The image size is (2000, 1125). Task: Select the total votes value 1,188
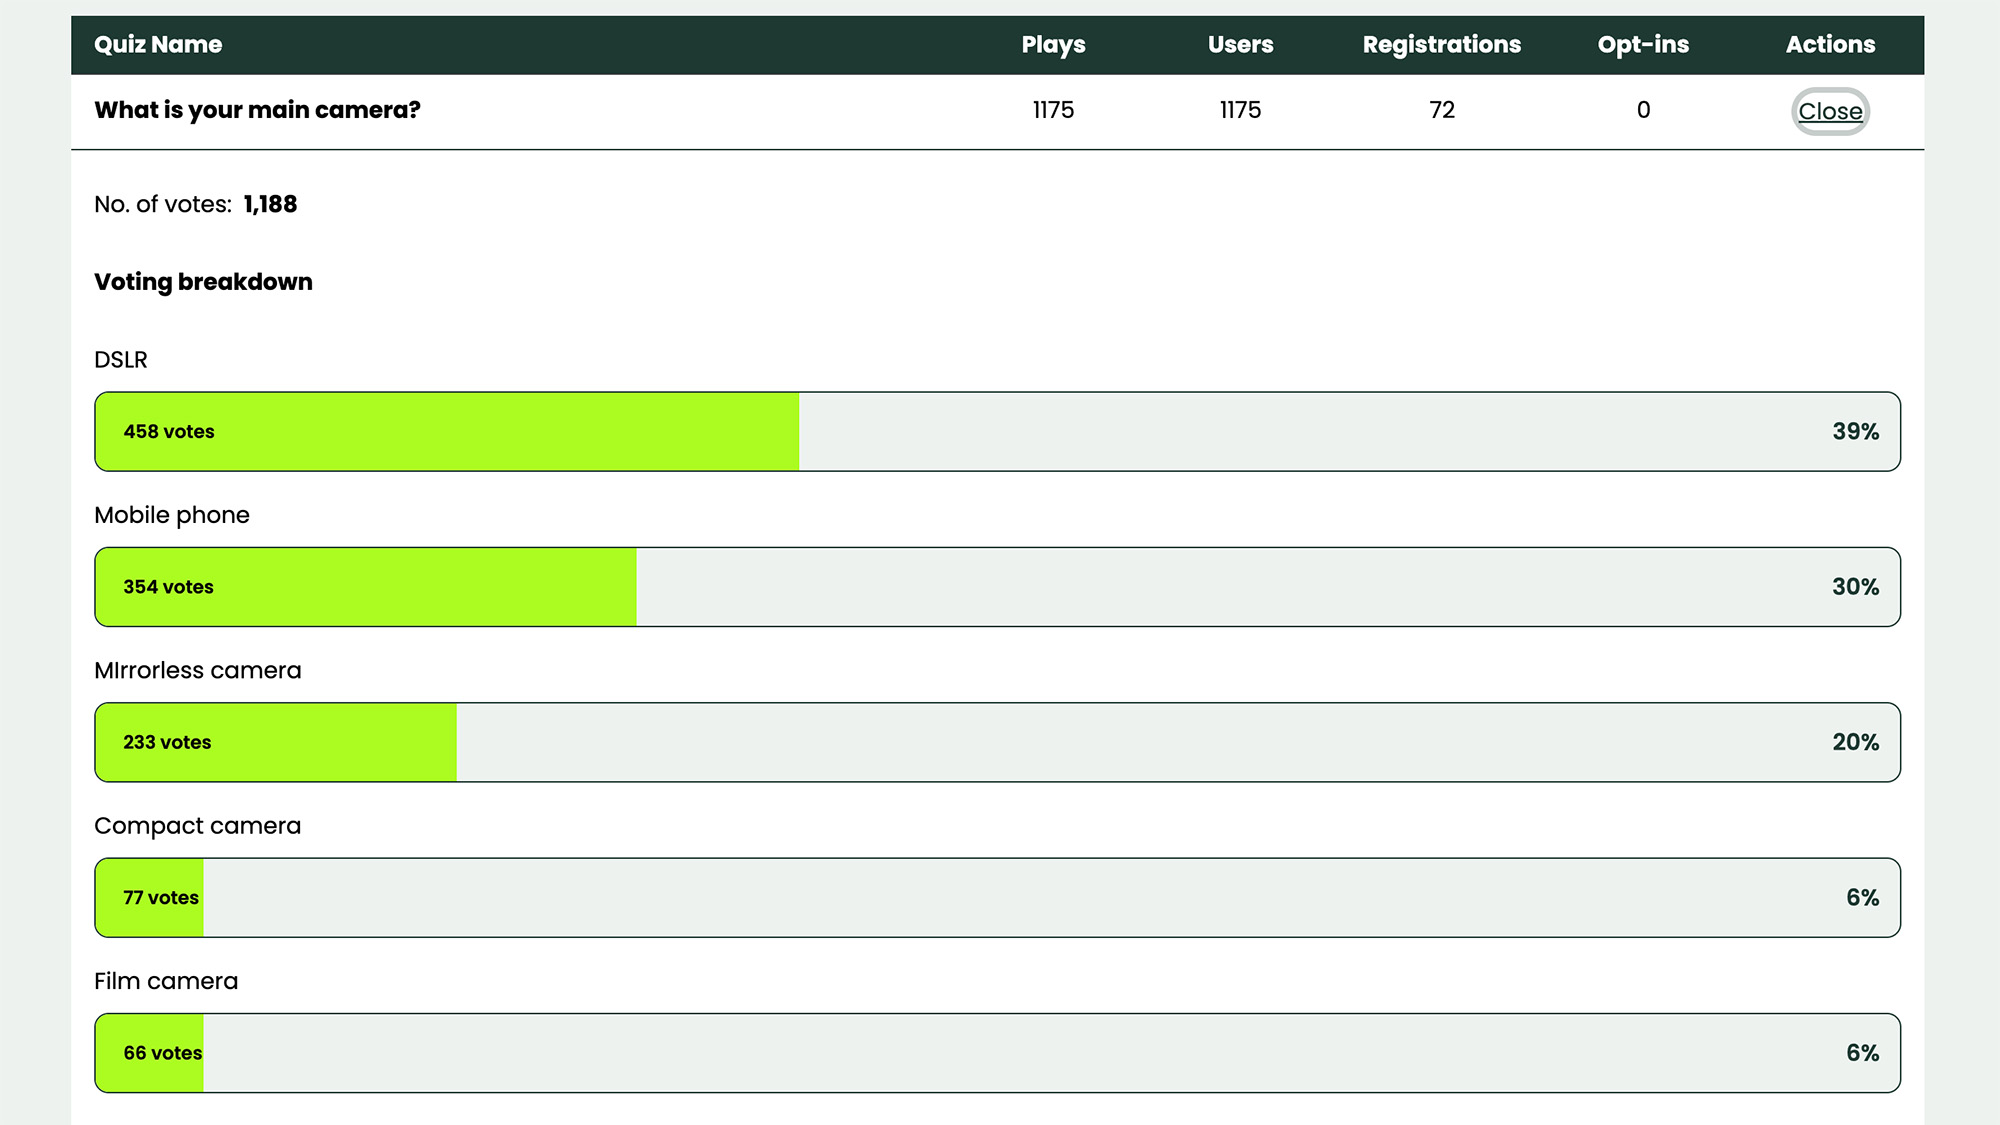pyautogui.click(x=270, y=204)
